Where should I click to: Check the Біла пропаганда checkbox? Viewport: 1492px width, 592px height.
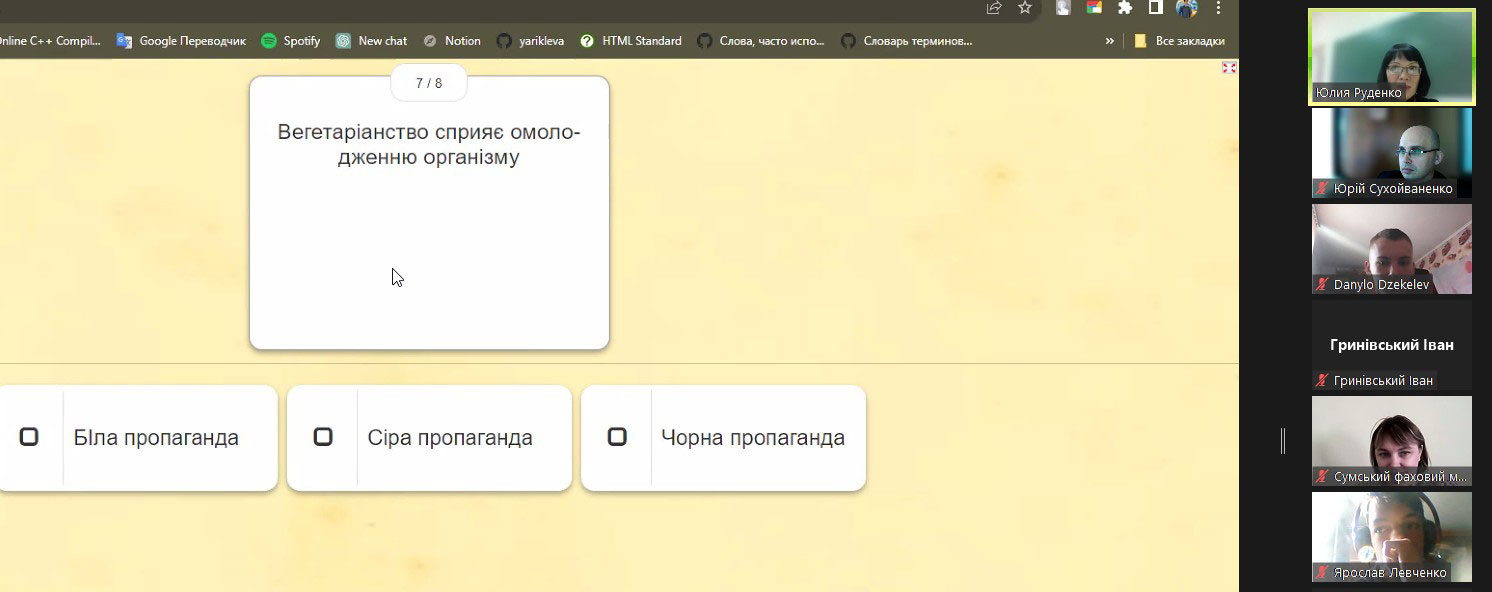click(29, 437)
